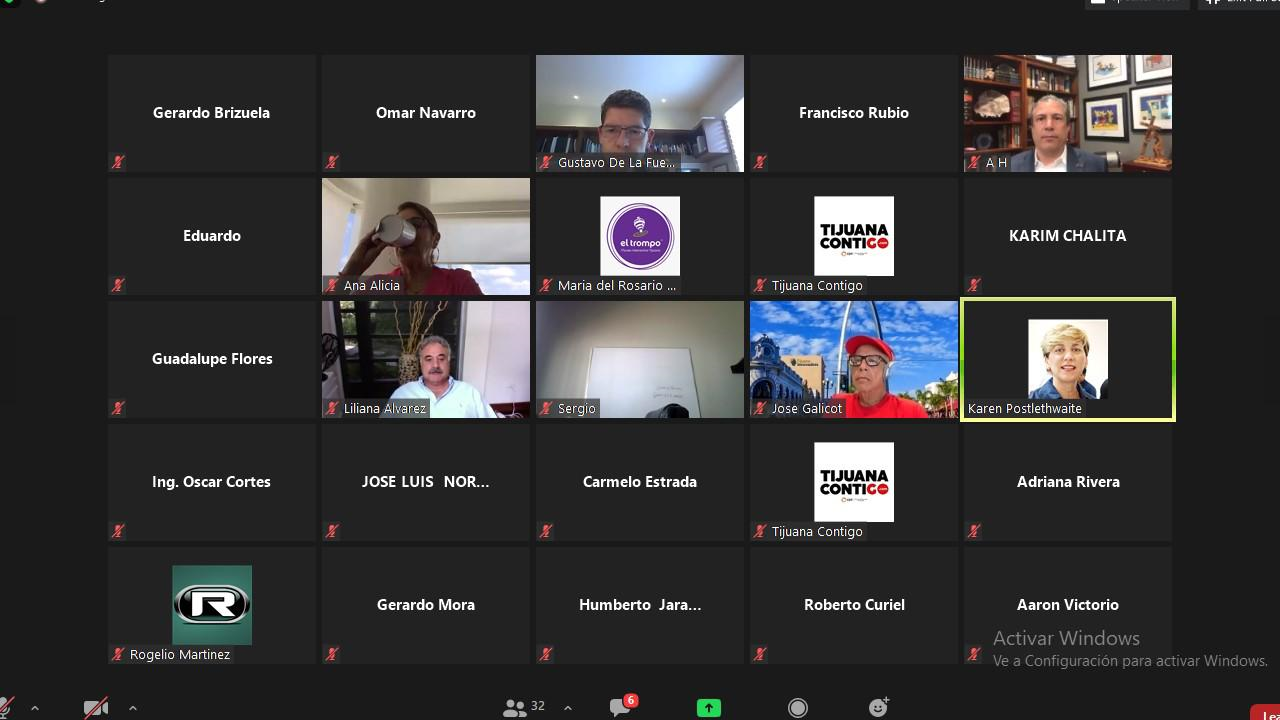Click muted mic icon on KARIM CHALITA tile
Screen dimensions: 1280x720
(x=974, y=285)
